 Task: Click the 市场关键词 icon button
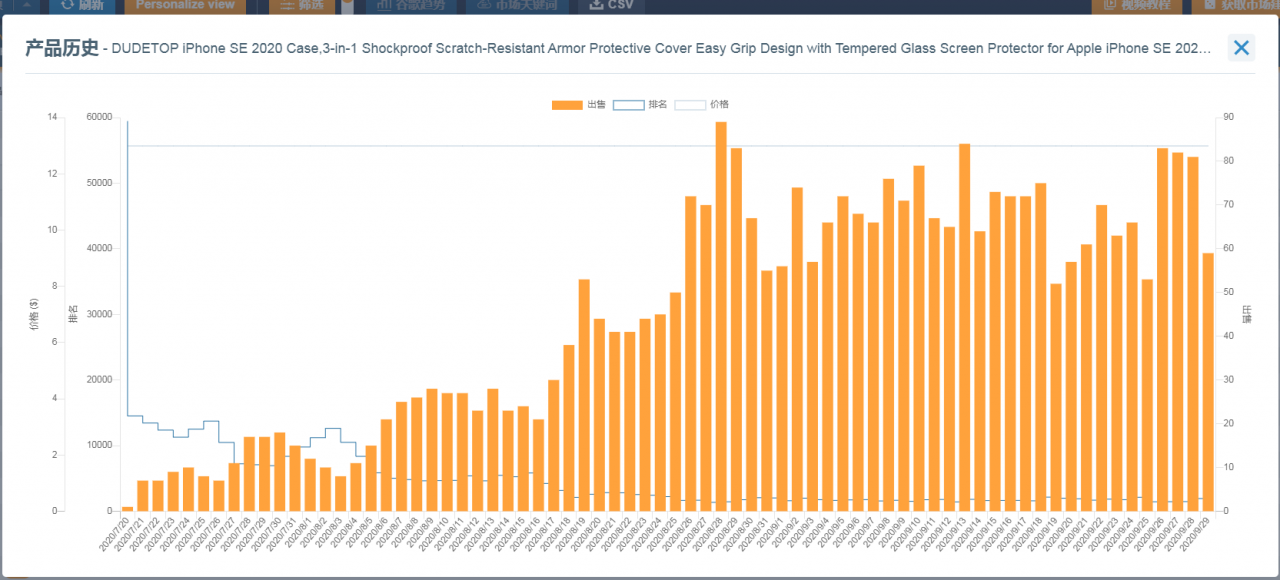point(485,5)
